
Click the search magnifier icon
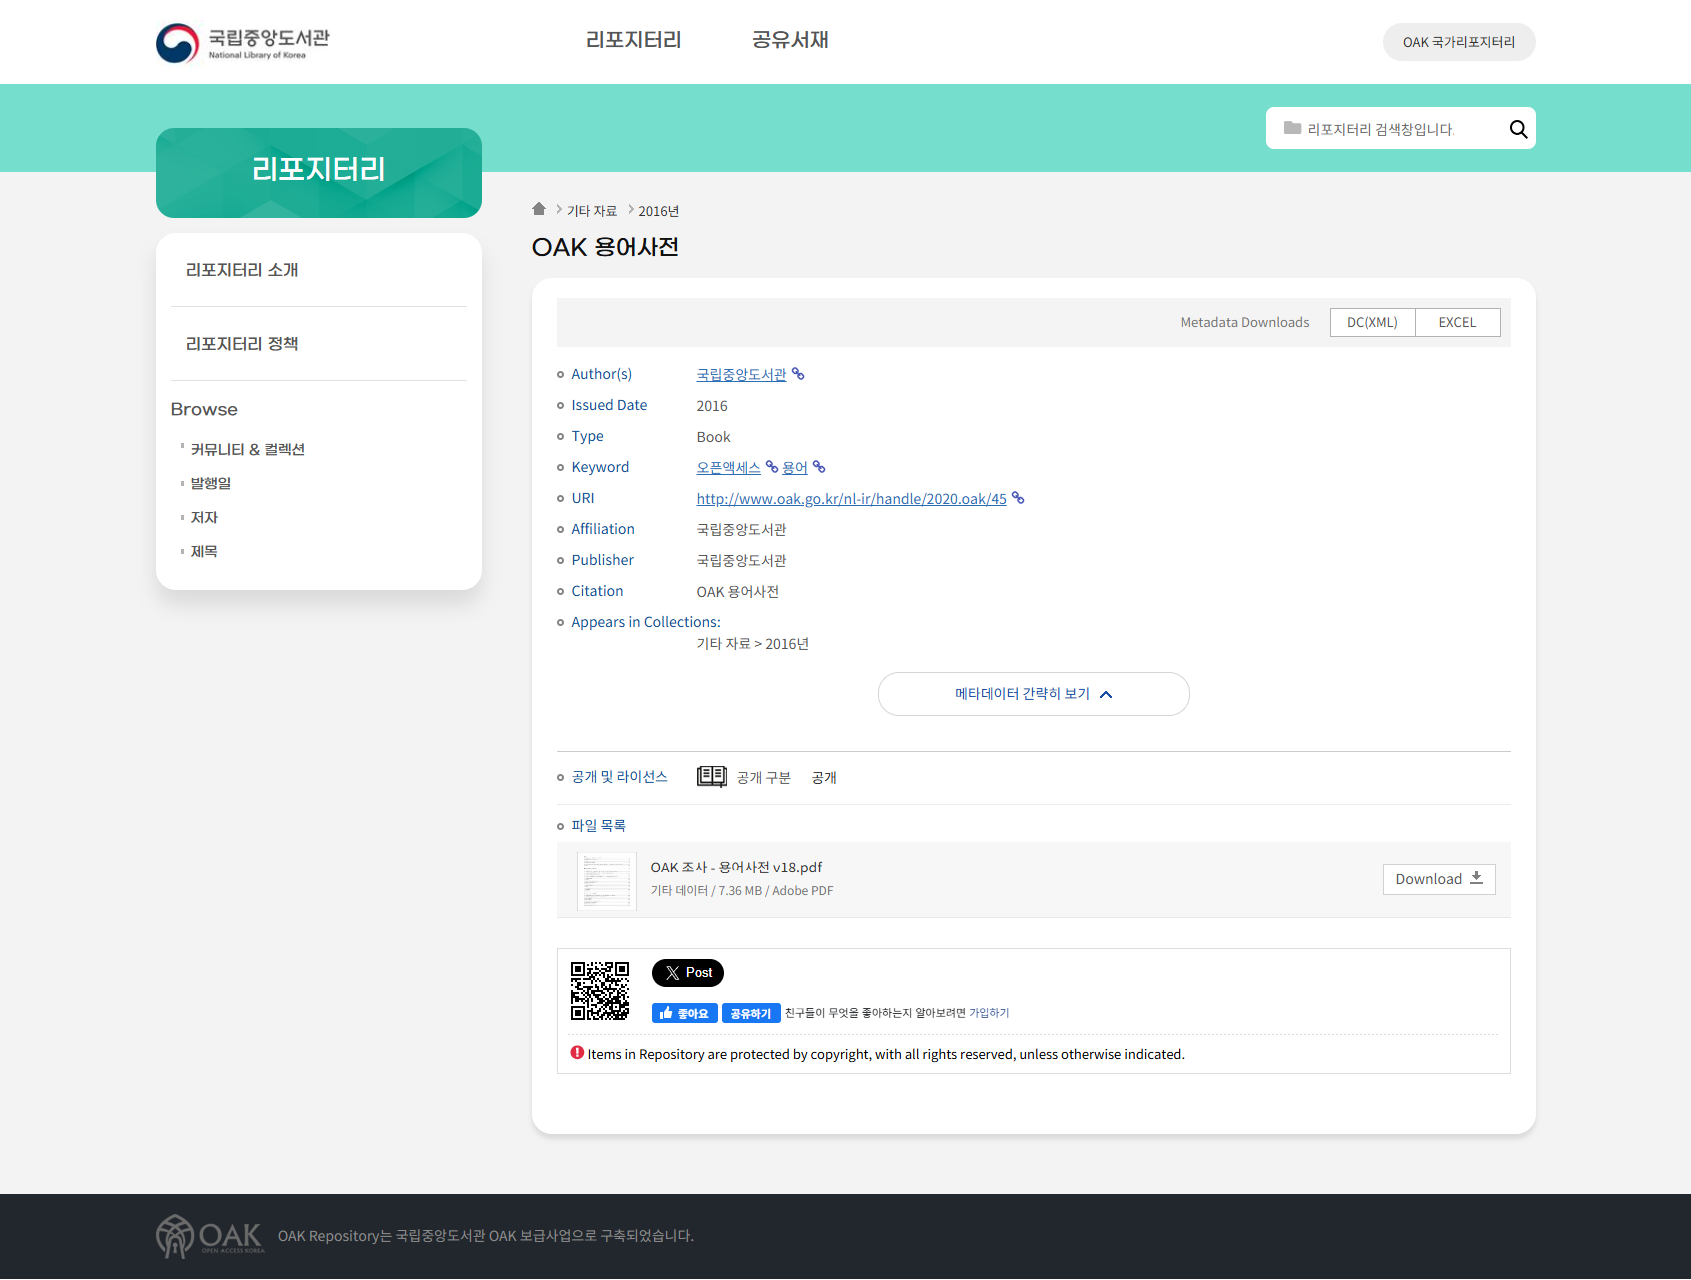click(x=1518, y=129)
